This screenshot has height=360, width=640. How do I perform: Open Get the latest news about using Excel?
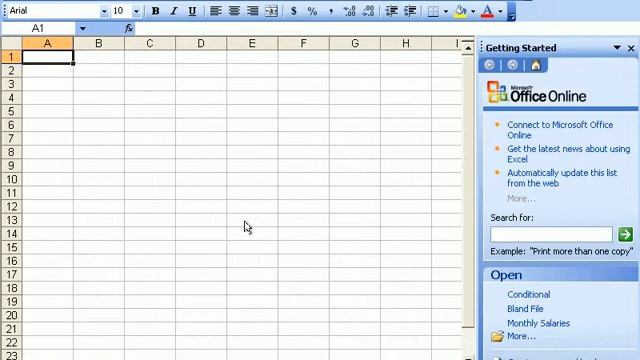569,154
